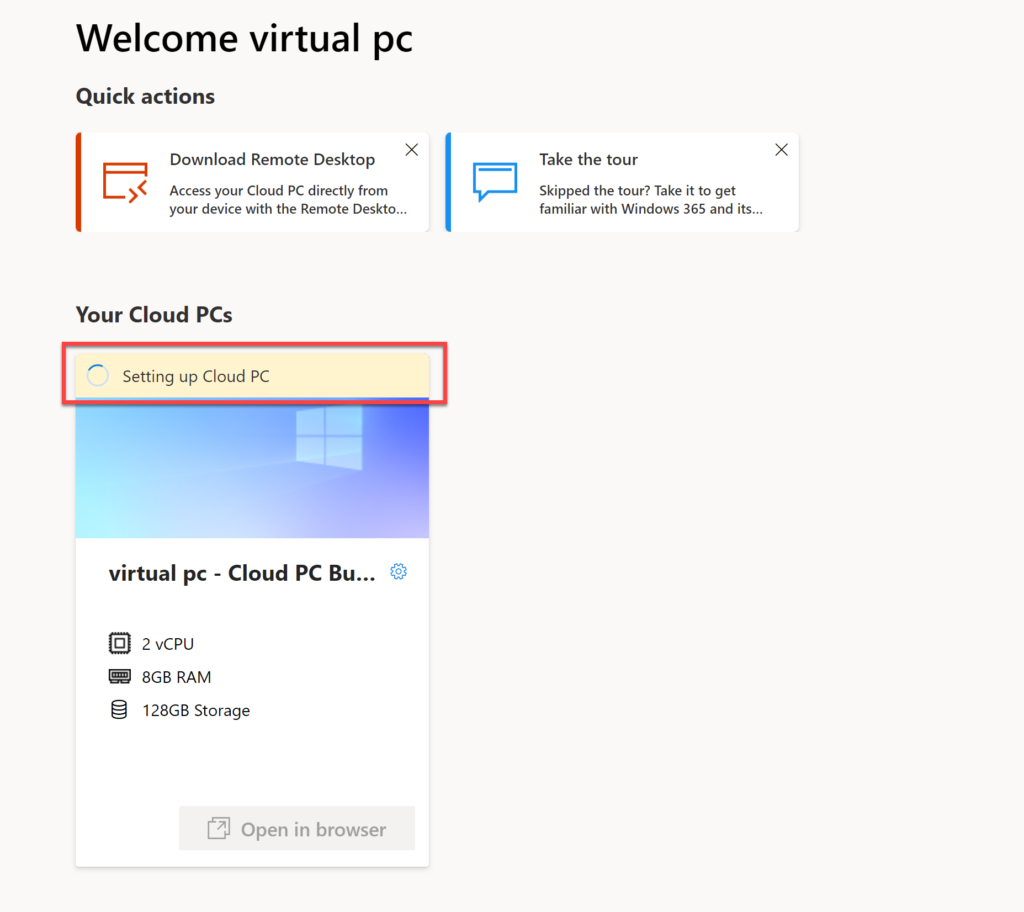Click the 8GB RAM text

[176, 677]
